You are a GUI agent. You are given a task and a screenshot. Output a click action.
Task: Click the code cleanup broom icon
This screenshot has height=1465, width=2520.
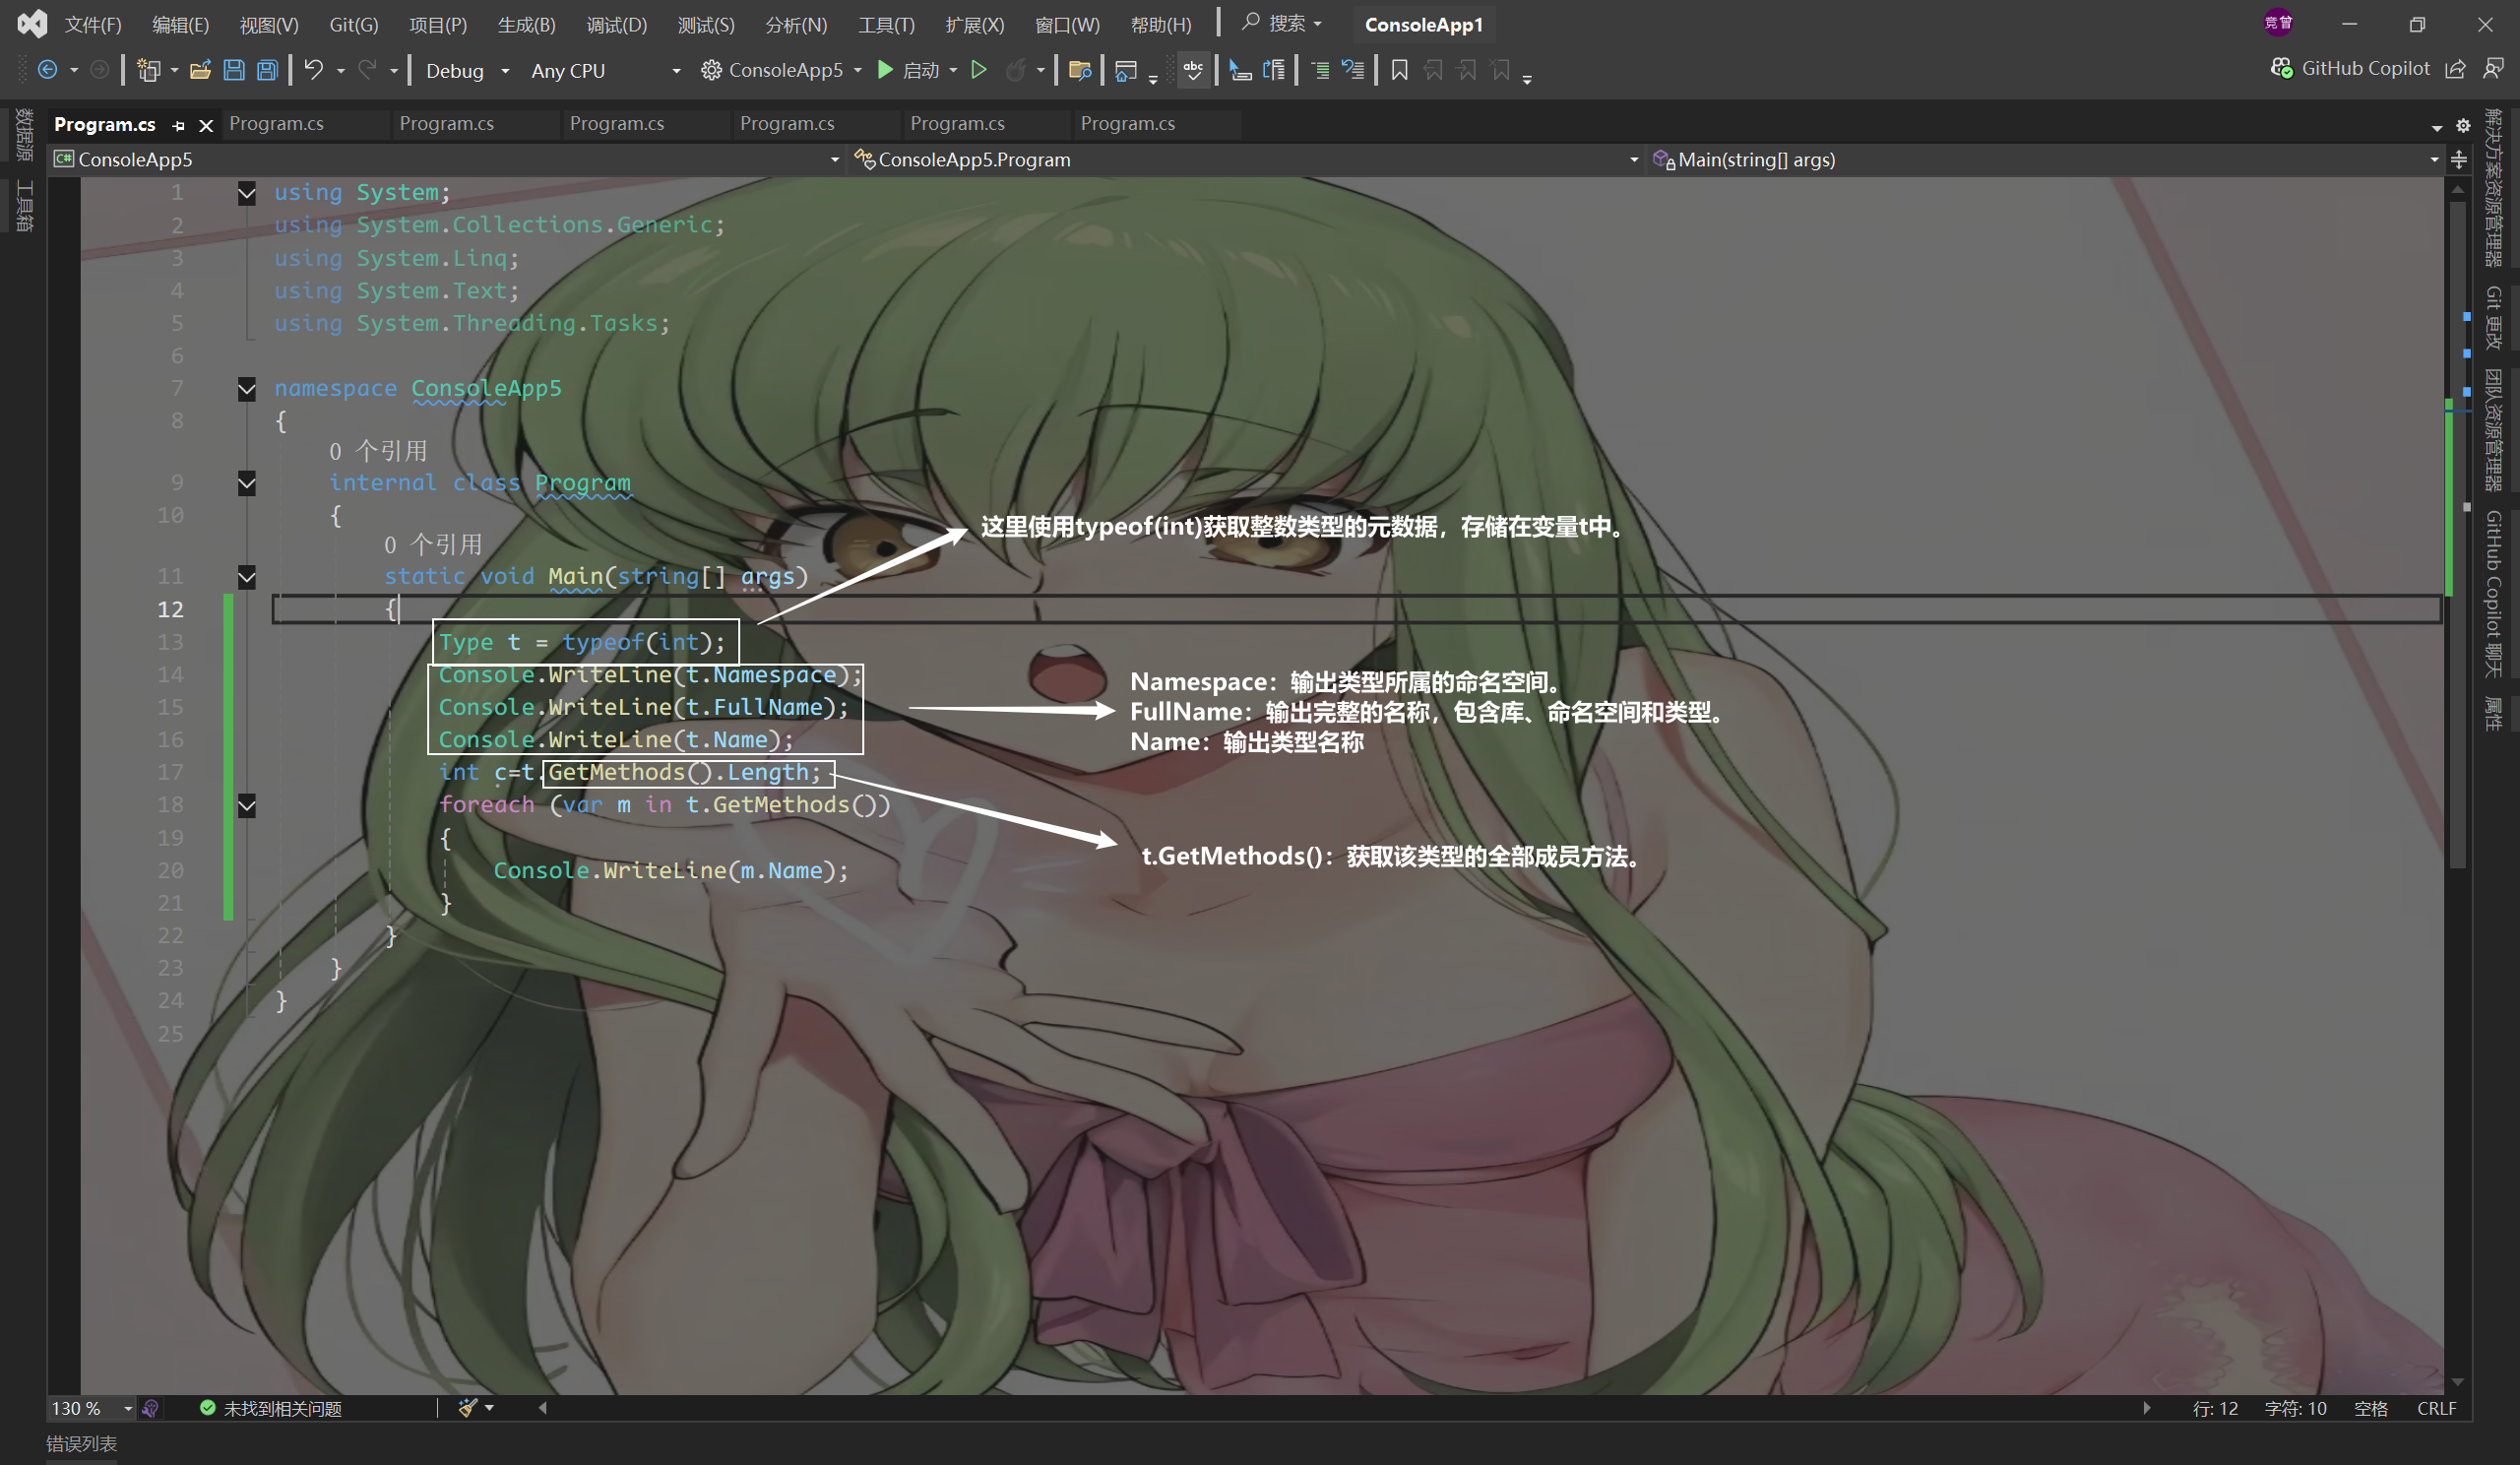click(x=467, y=1408)
